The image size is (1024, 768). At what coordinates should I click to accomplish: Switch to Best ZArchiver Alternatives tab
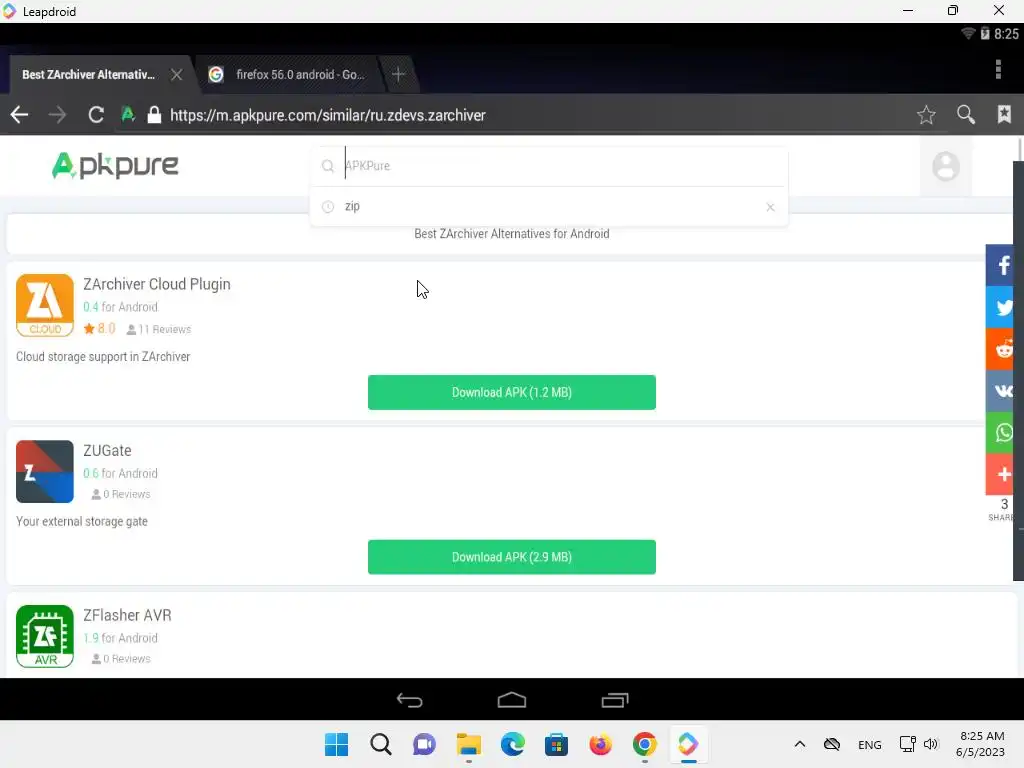(88, 74)
